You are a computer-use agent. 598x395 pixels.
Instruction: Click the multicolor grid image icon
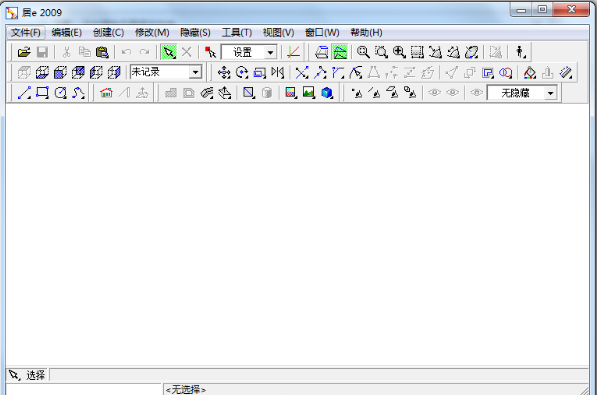pos(291,93)
